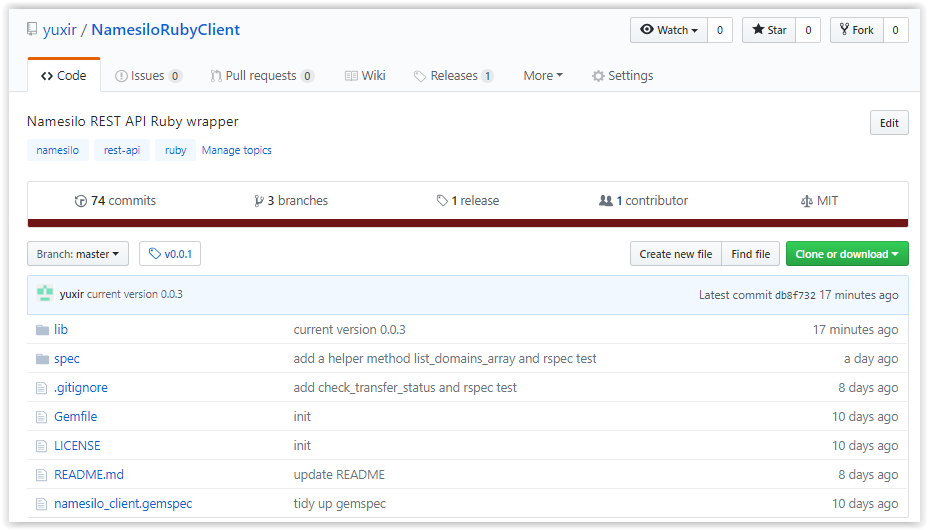Click the Settings gear icon
Screen dimensions: 928x530
tap(598, 76)
